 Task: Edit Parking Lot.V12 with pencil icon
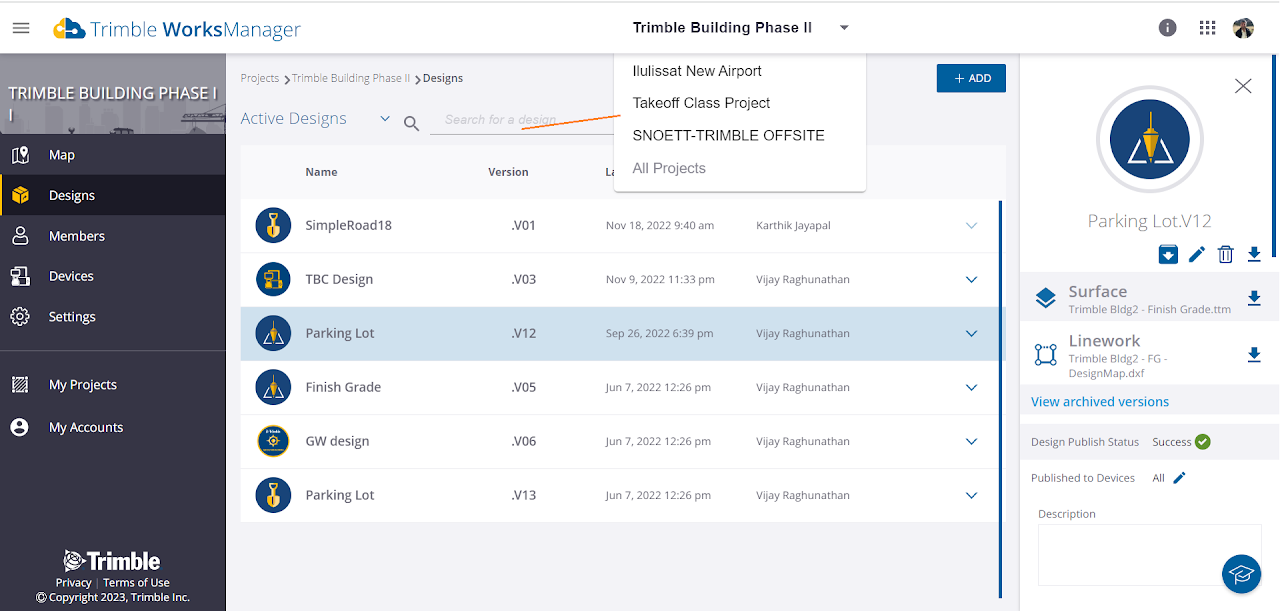tap(1197, 254)
